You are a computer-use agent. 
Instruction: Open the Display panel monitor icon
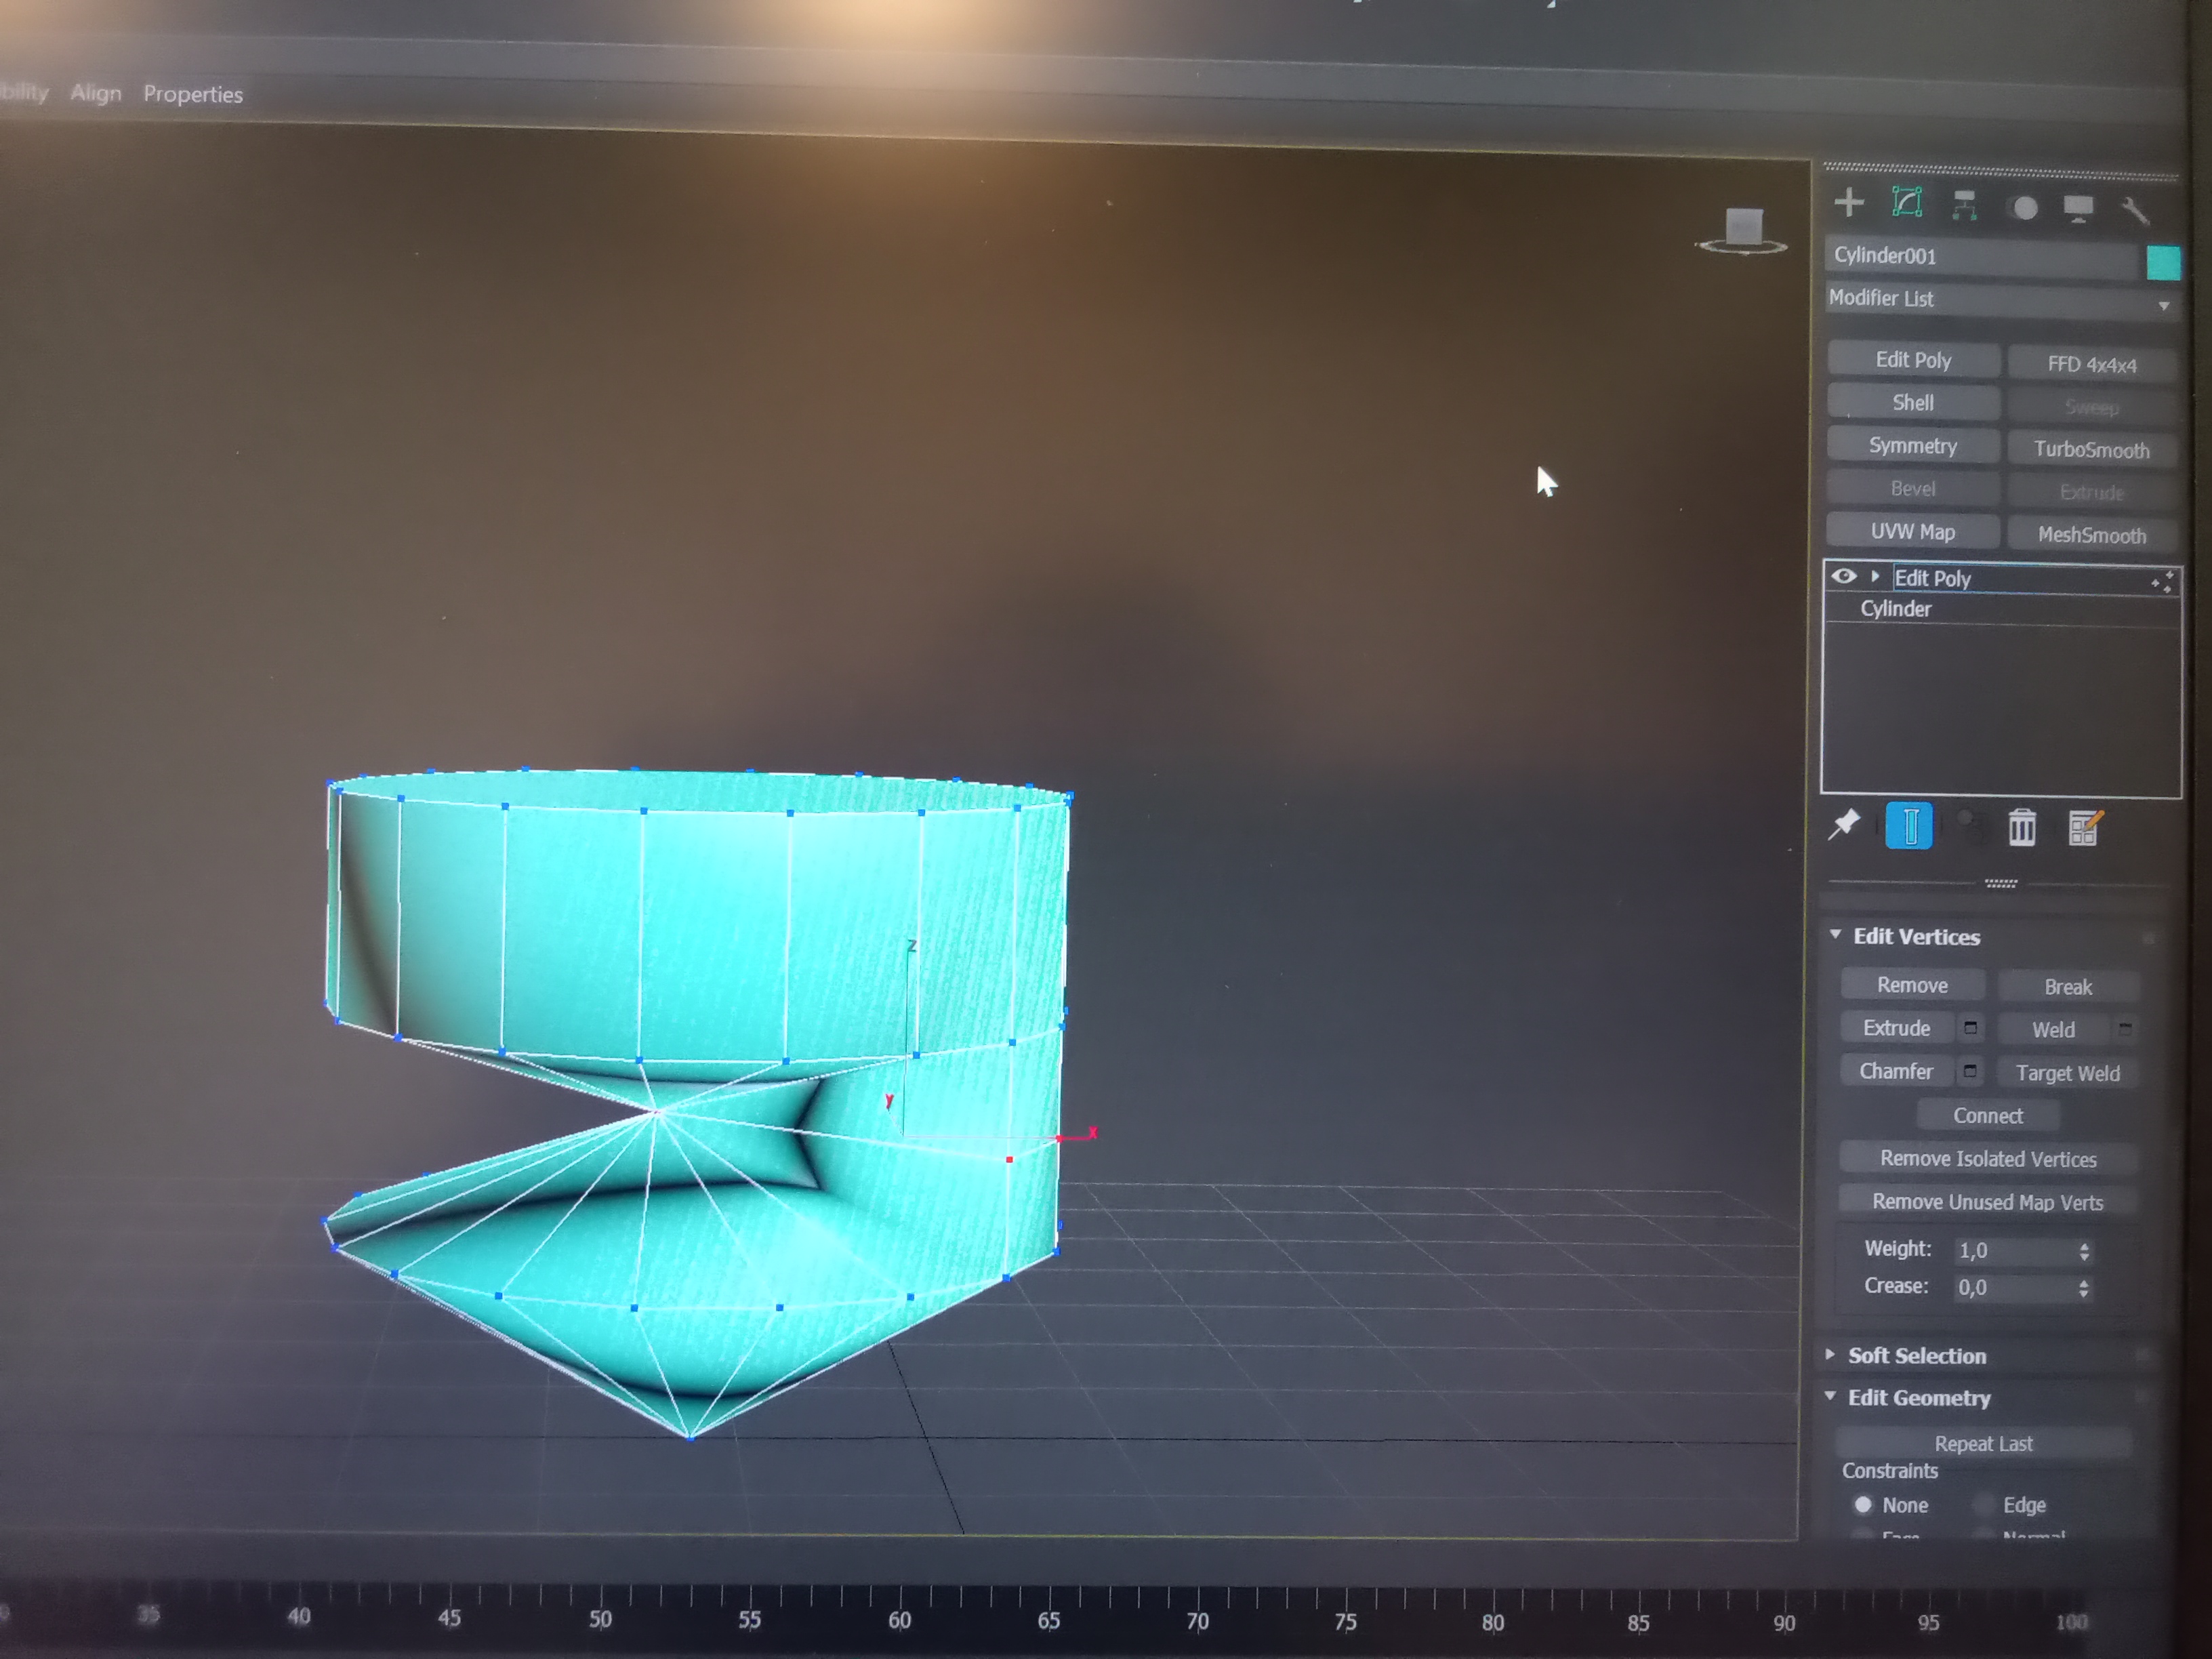[2078, 208]
